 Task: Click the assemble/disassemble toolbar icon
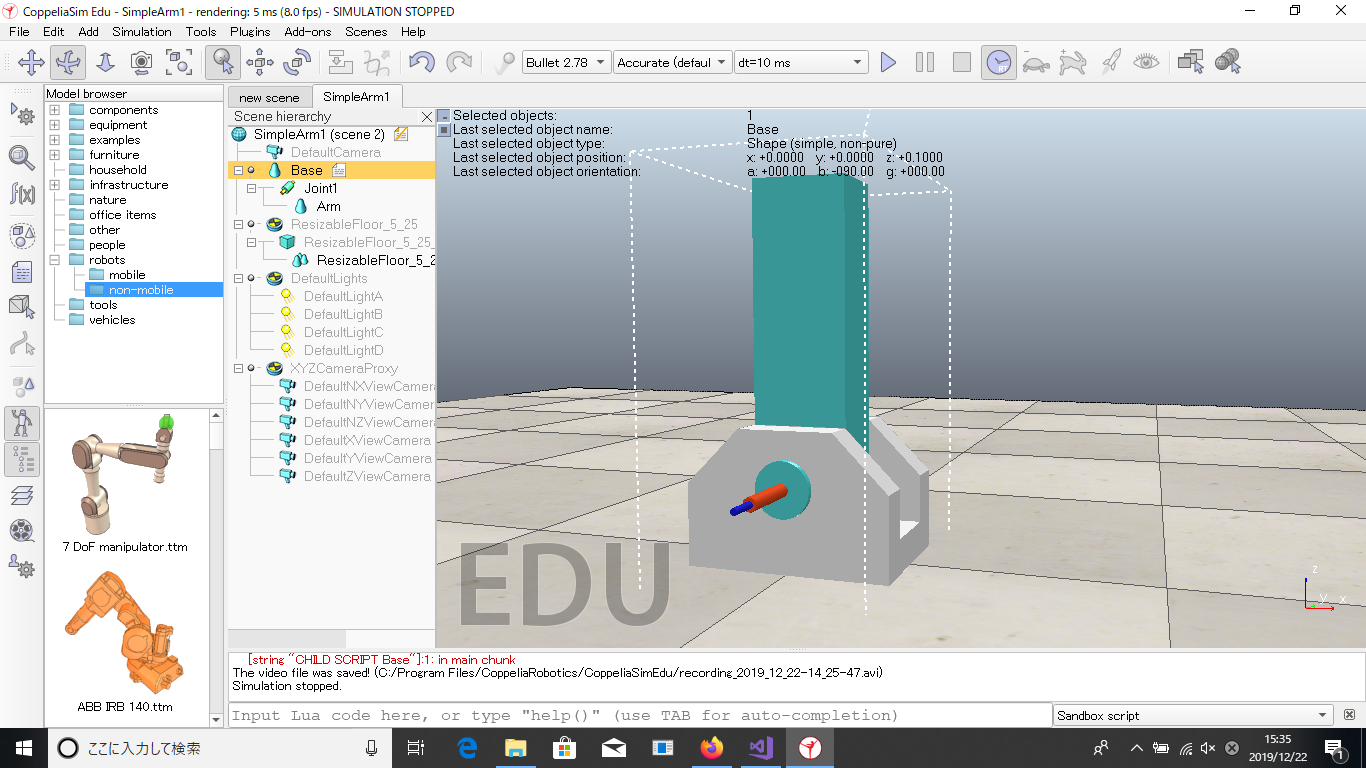340,62
